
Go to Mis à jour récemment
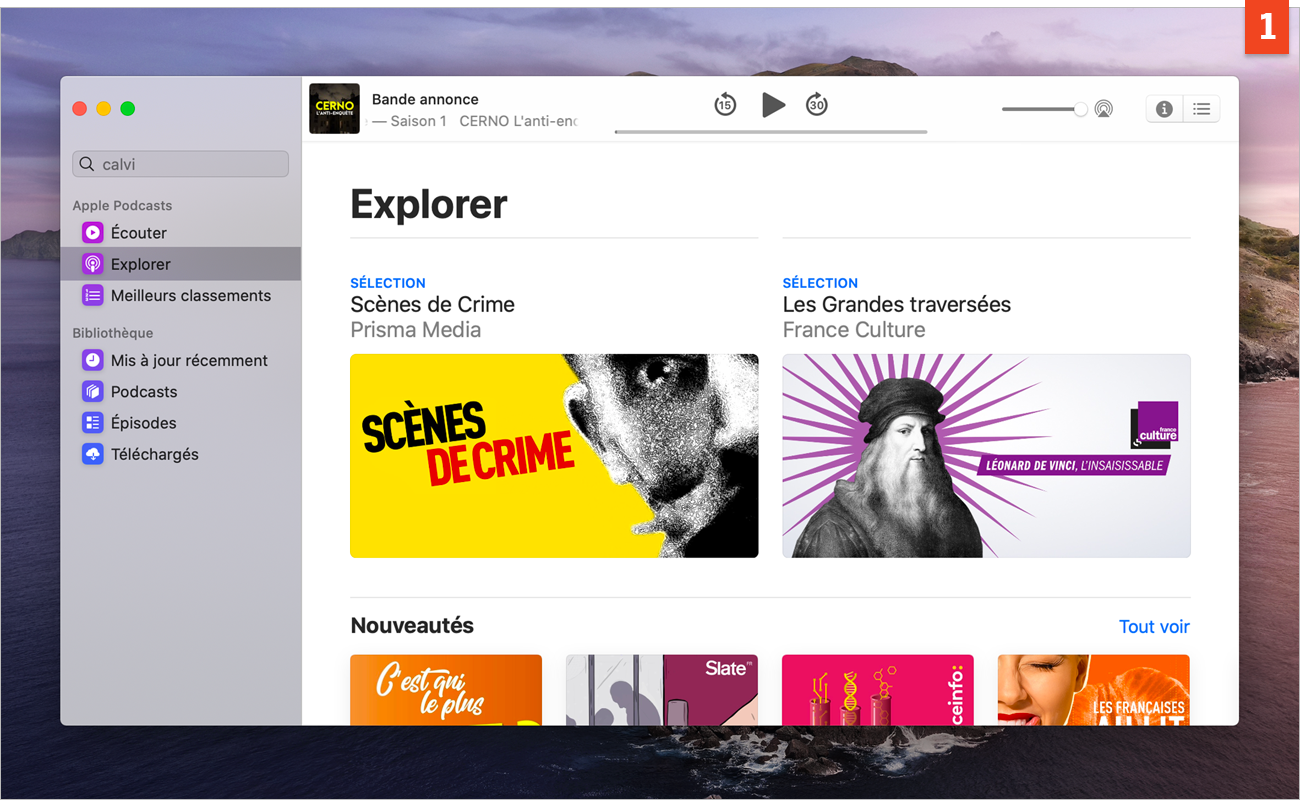(189, 360)
